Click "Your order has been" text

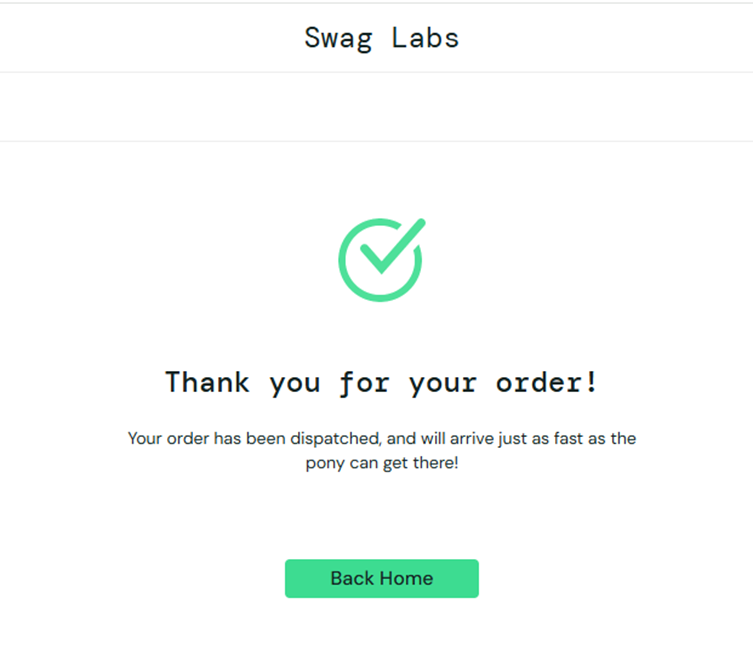click(197, 438)
